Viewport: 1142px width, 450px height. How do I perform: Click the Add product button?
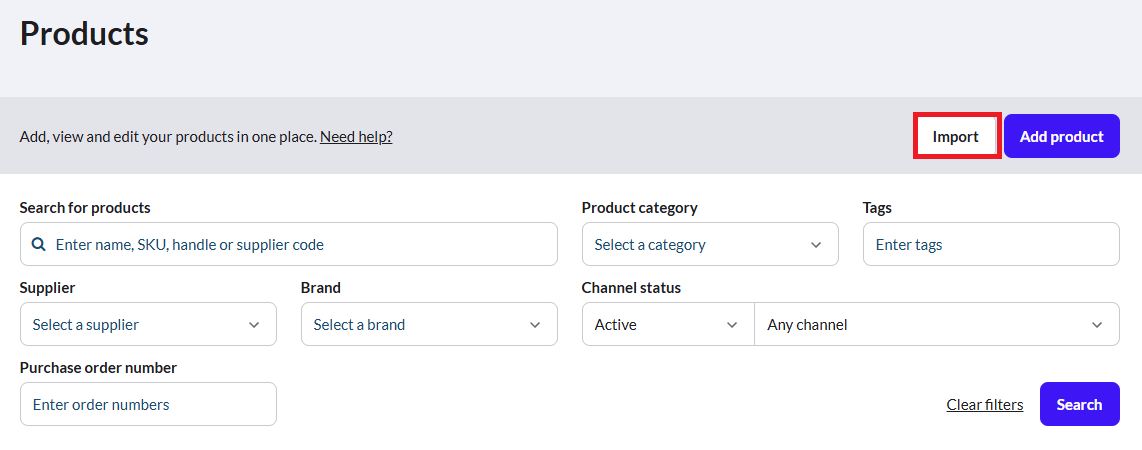pyautogui.click(x=1061, y=136)
